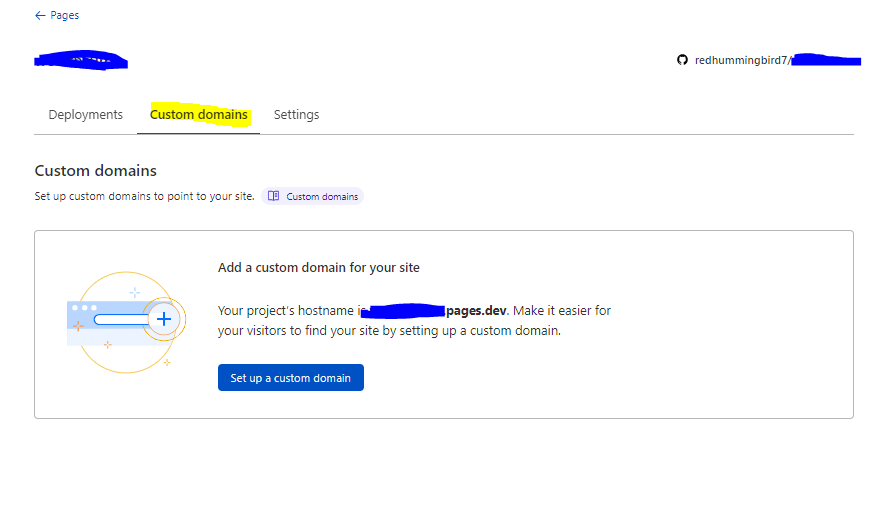
Task: Click the blue plus circle in illustration
Action: 164,319
